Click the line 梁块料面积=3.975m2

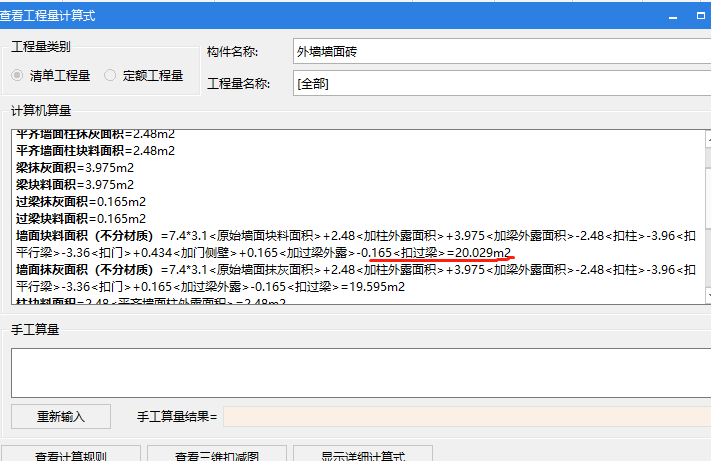(x=75, y=184)
